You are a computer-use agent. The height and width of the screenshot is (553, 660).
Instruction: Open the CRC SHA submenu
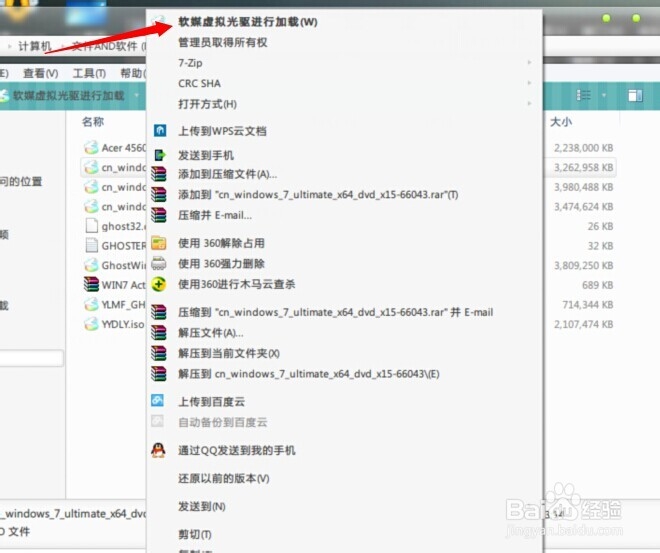point(199,83)
